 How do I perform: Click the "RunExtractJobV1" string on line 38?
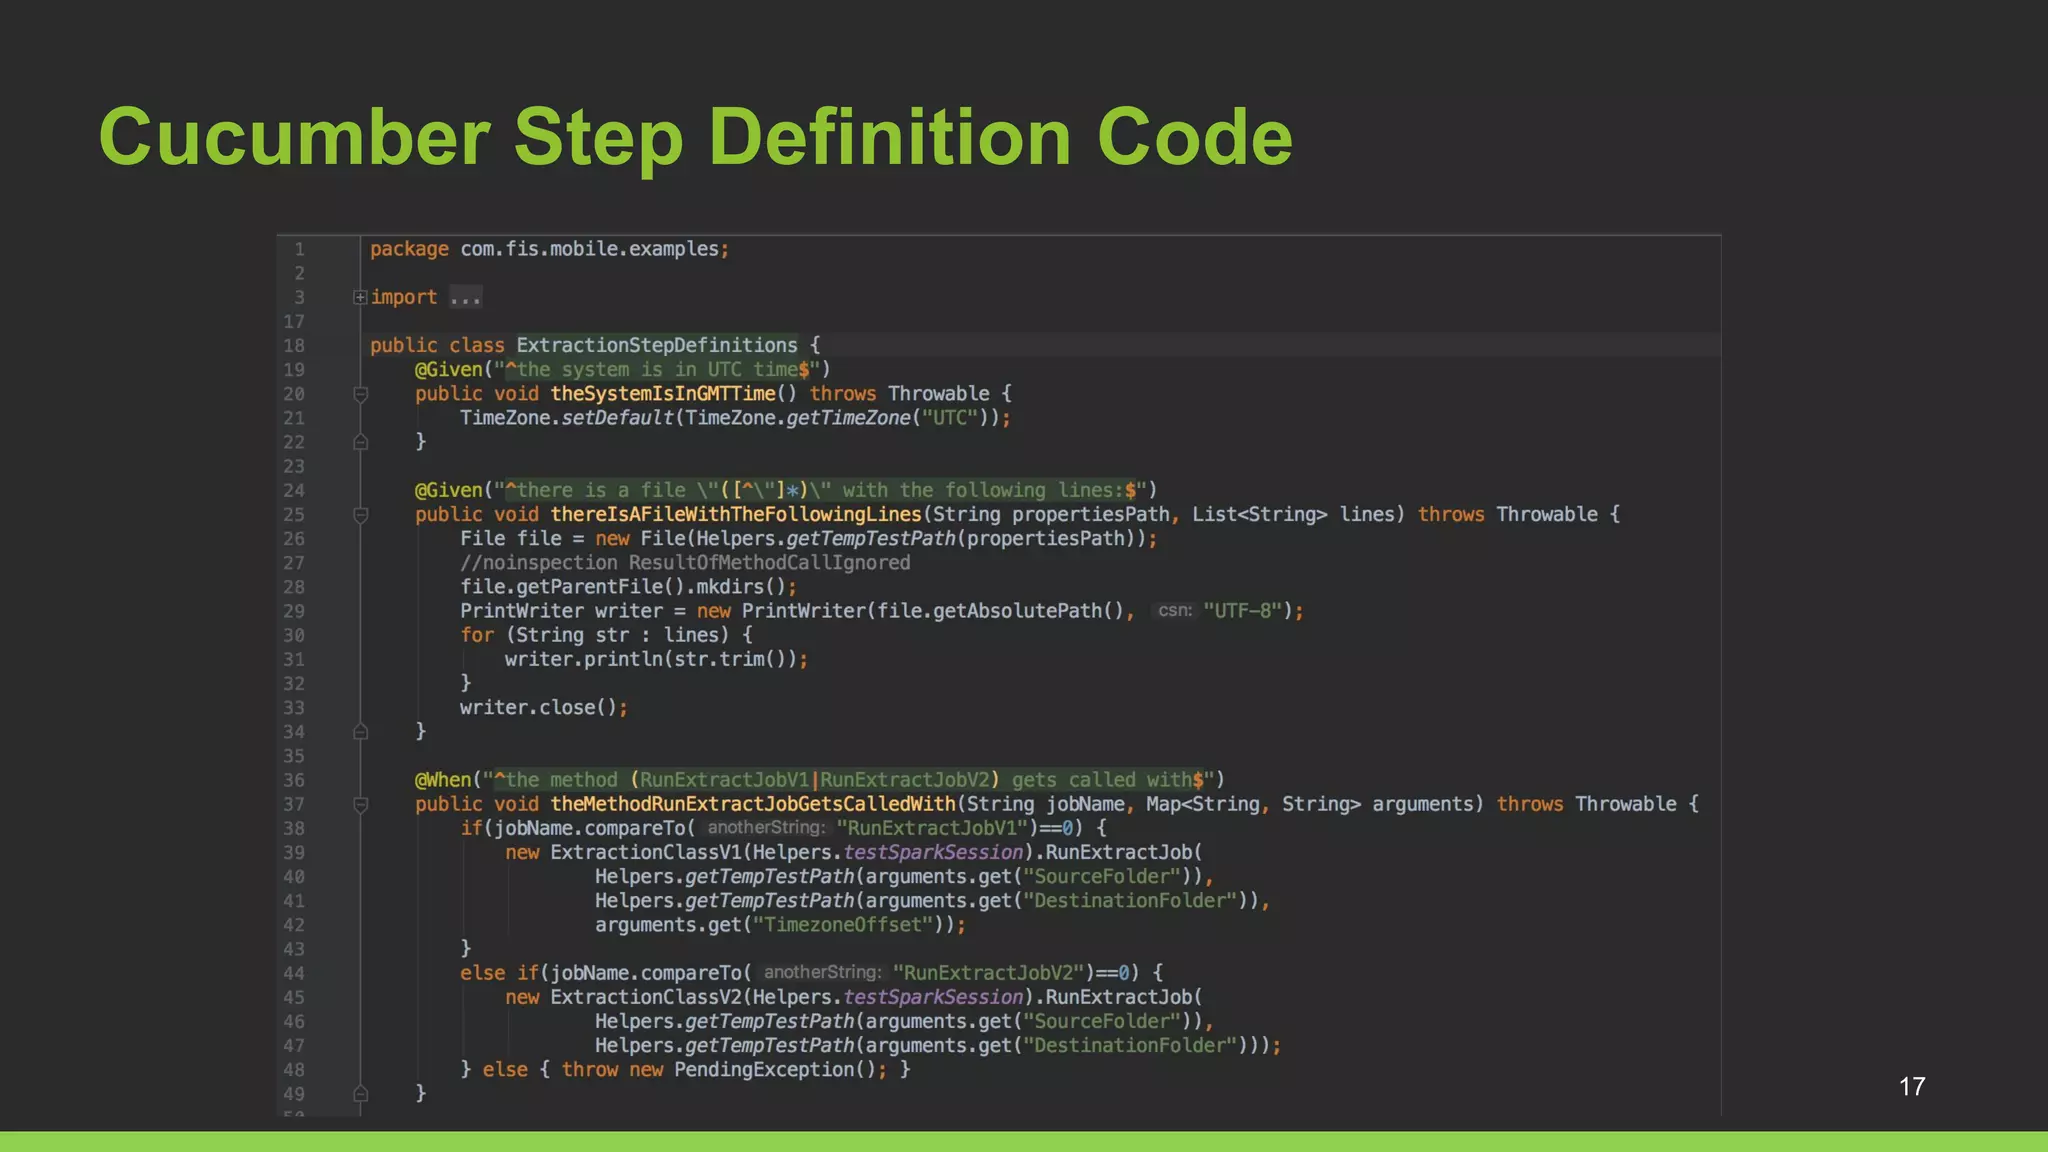tap(933, 828)
